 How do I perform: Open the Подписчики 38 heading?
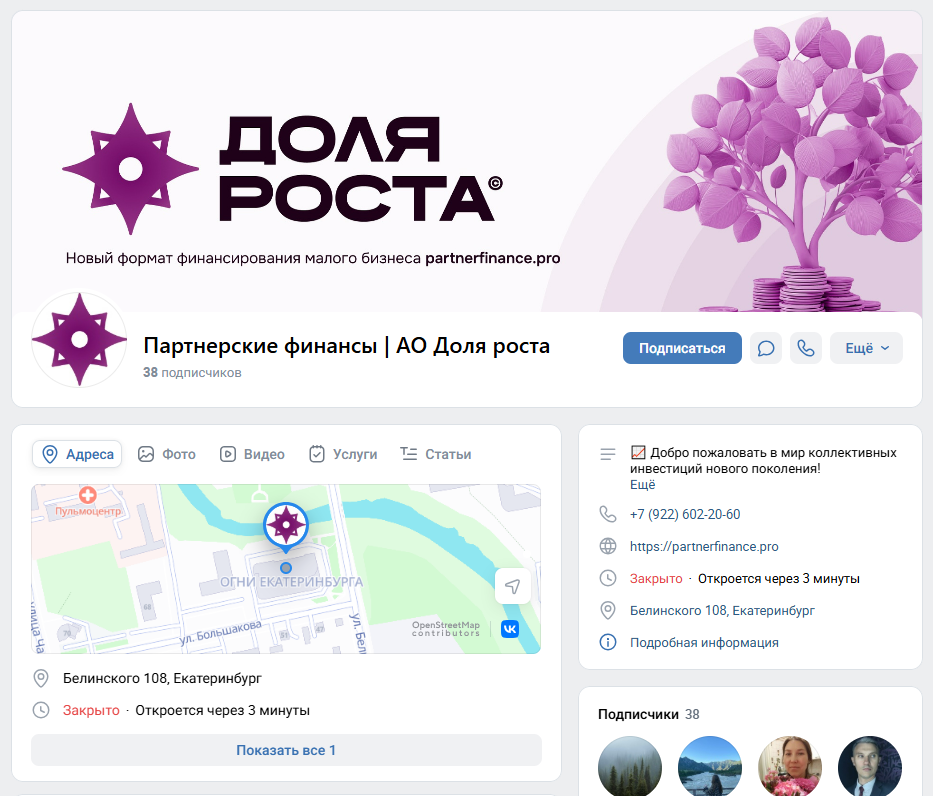point(649,714)
